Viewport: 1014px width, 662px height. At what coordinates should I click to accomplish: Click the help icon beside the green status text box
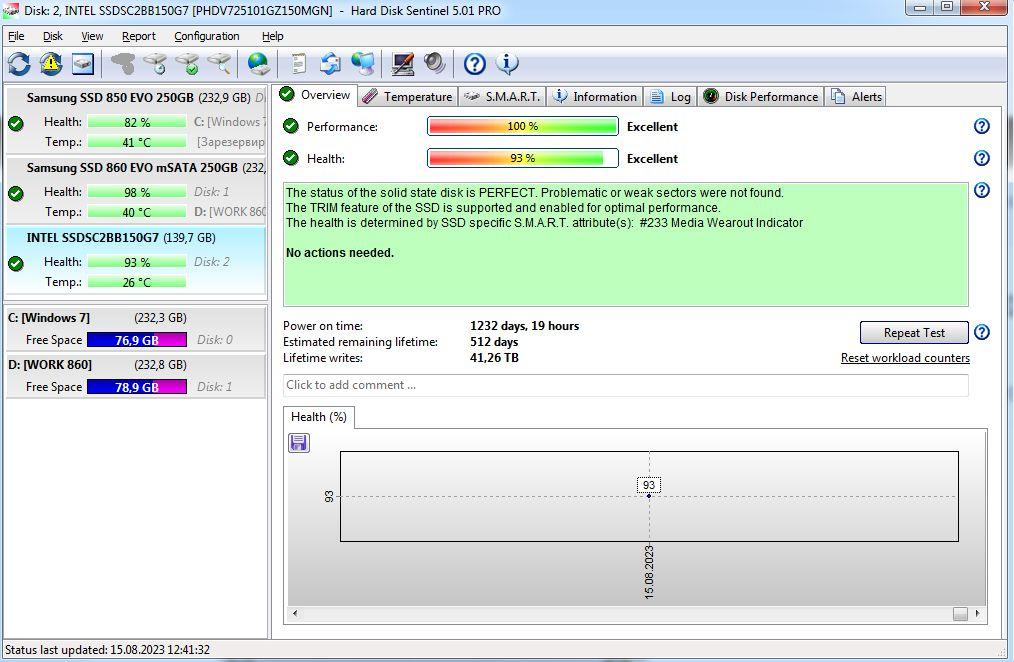pos(982,189)
